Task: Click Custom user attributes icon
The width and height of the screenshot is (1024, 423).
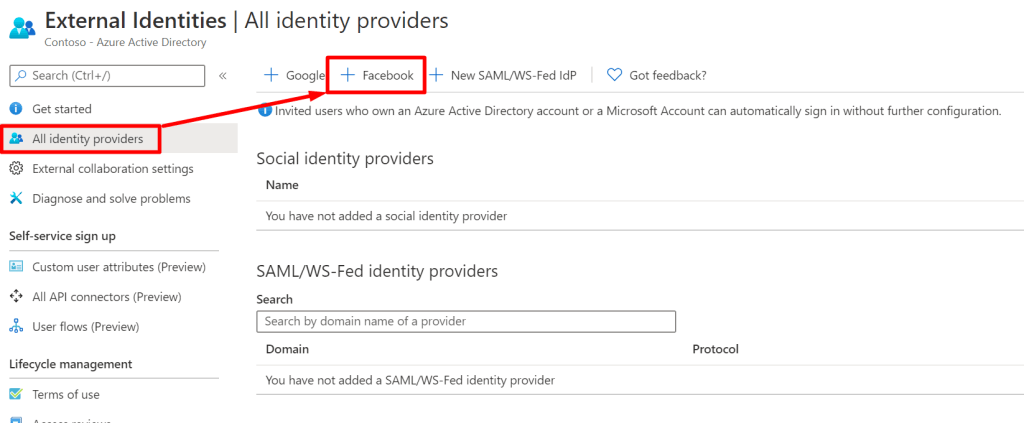Action: pyautogui.click(x=16, y=267)
